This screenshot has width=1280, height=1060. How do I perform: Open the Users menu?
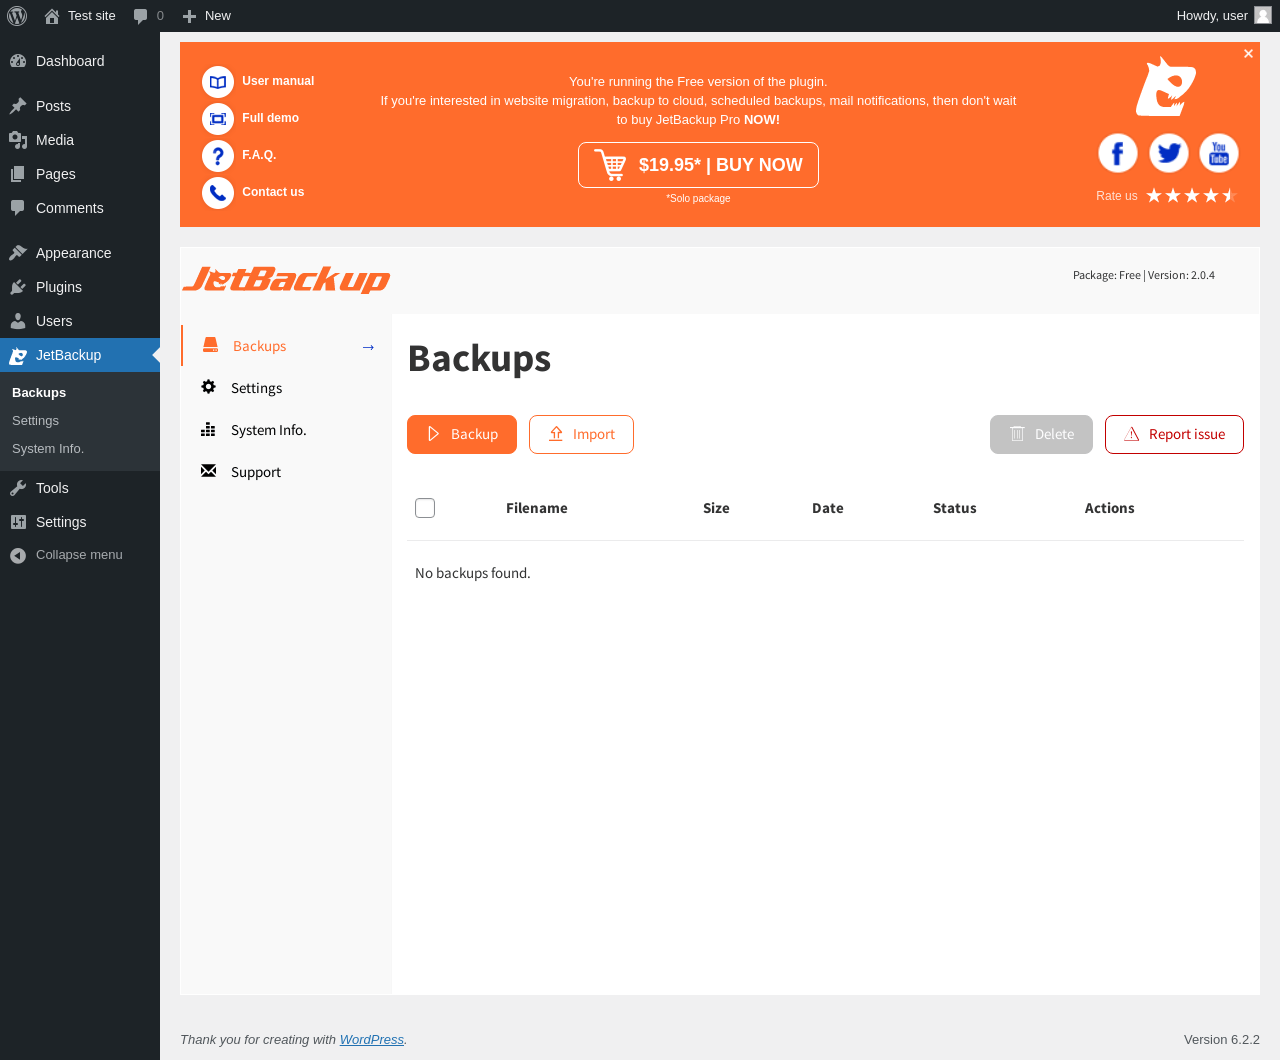[80, 321]
